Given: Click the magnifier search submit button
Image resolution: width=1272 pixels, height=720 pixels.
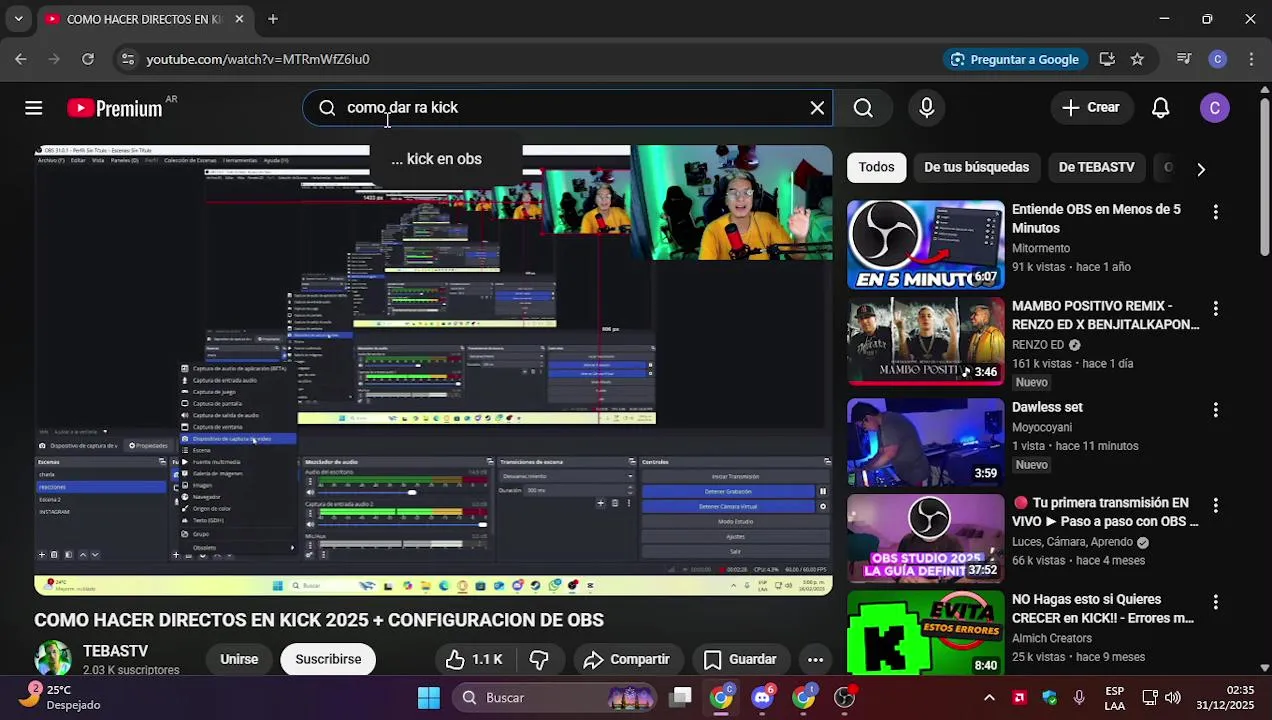Looking at the screenshot, I should [863, 108].
